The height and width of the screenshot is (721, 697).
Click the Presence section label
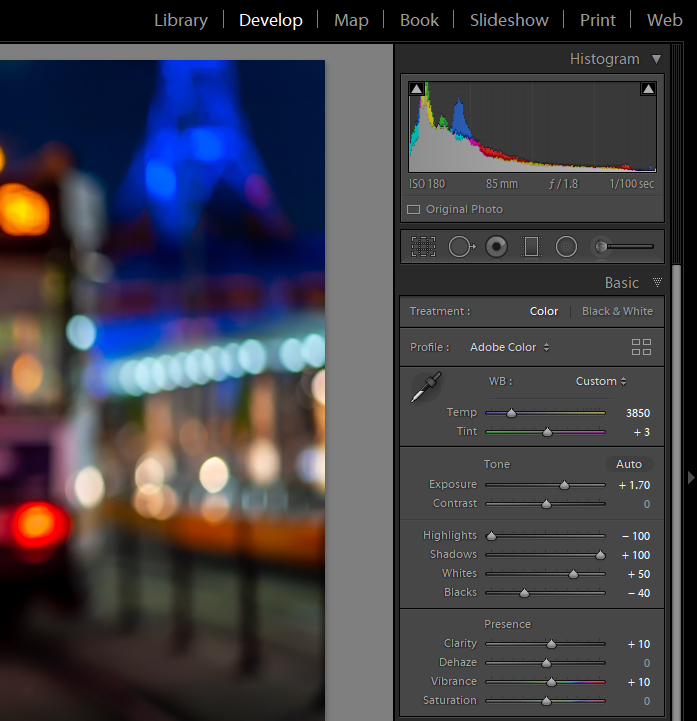click(x=507, y=624)
